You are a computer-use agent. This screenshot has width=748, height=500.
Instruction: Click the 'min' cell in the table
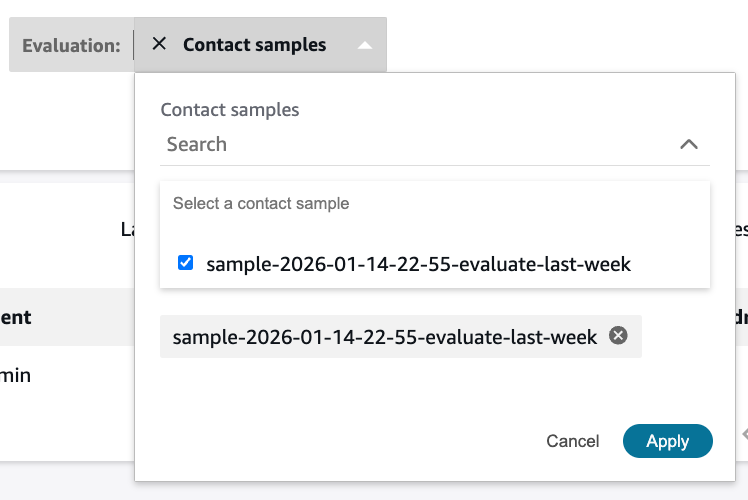(16, 376)
